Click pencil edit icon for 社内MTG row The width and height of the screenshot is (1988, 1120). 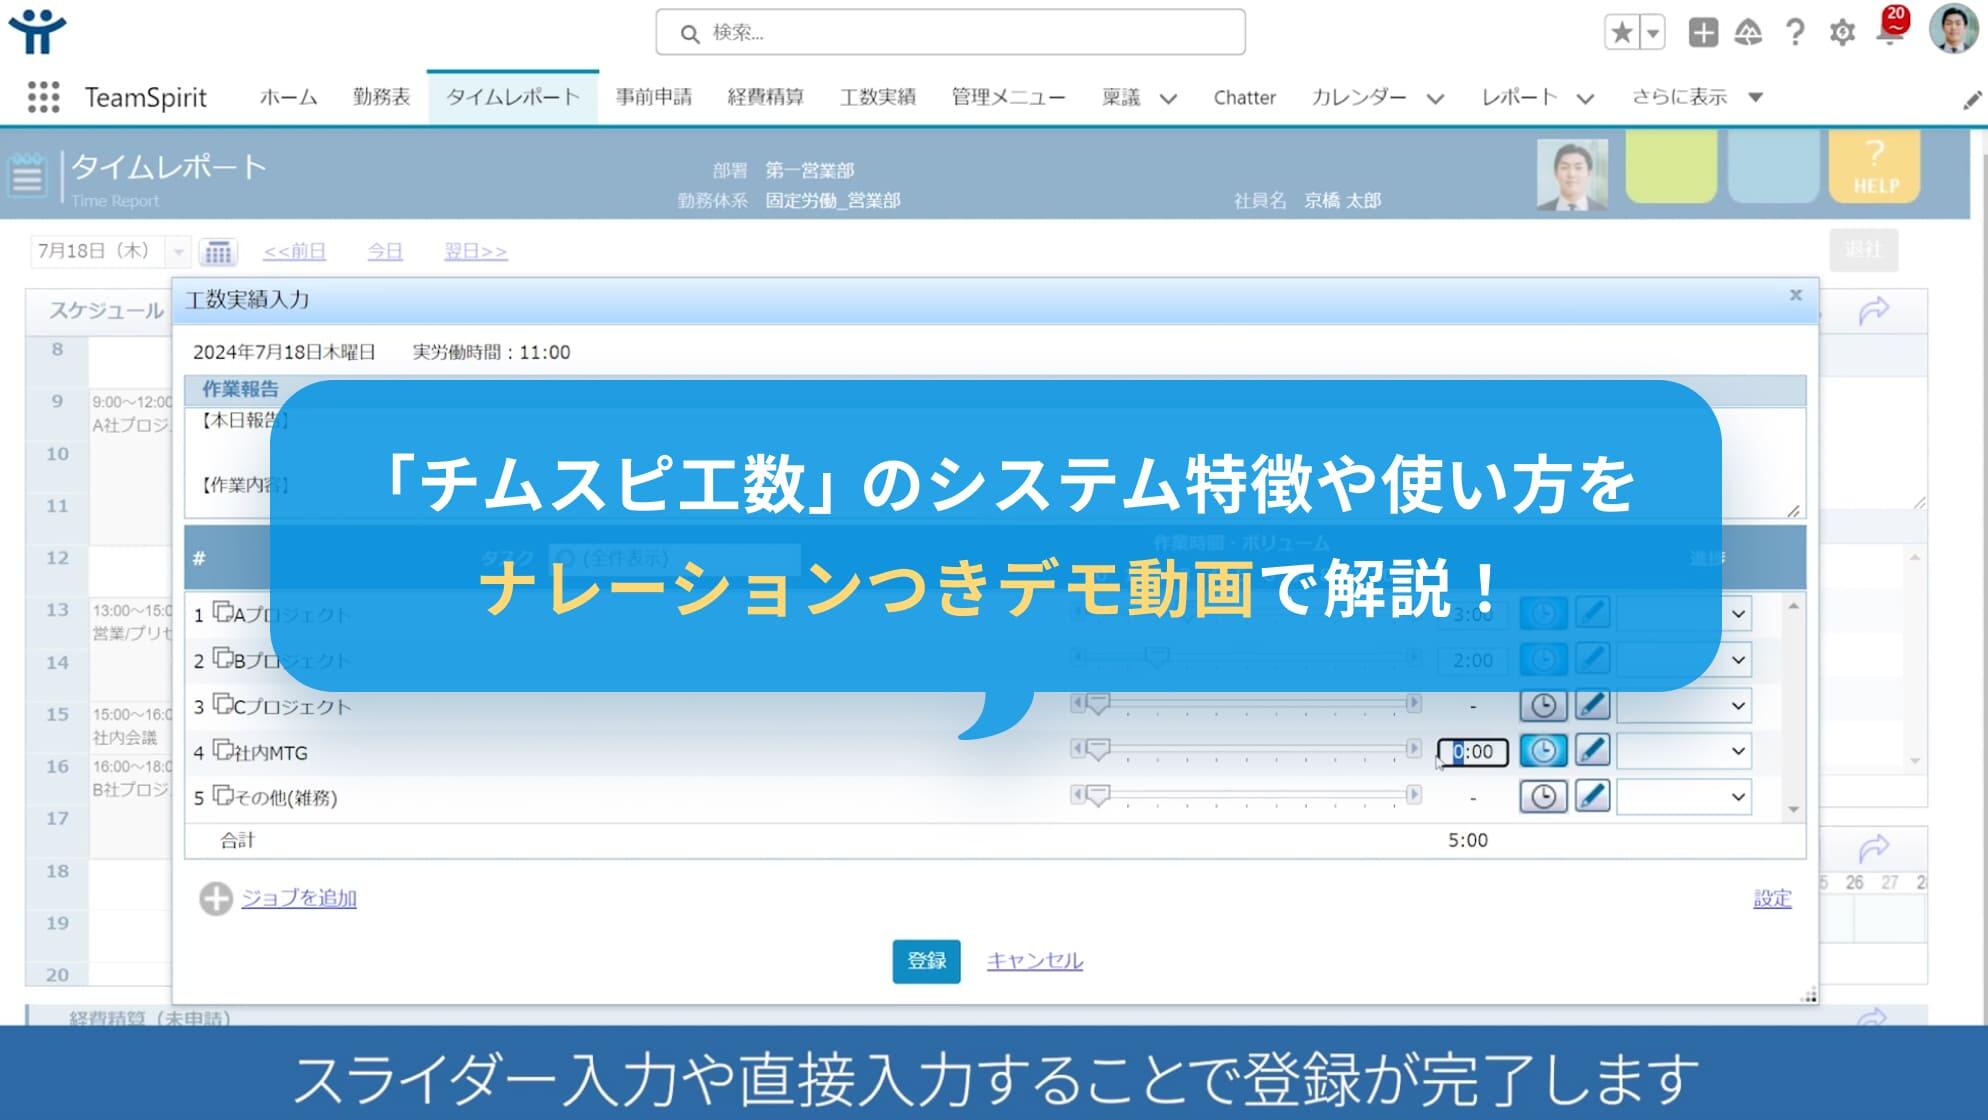pos(1592,750)
